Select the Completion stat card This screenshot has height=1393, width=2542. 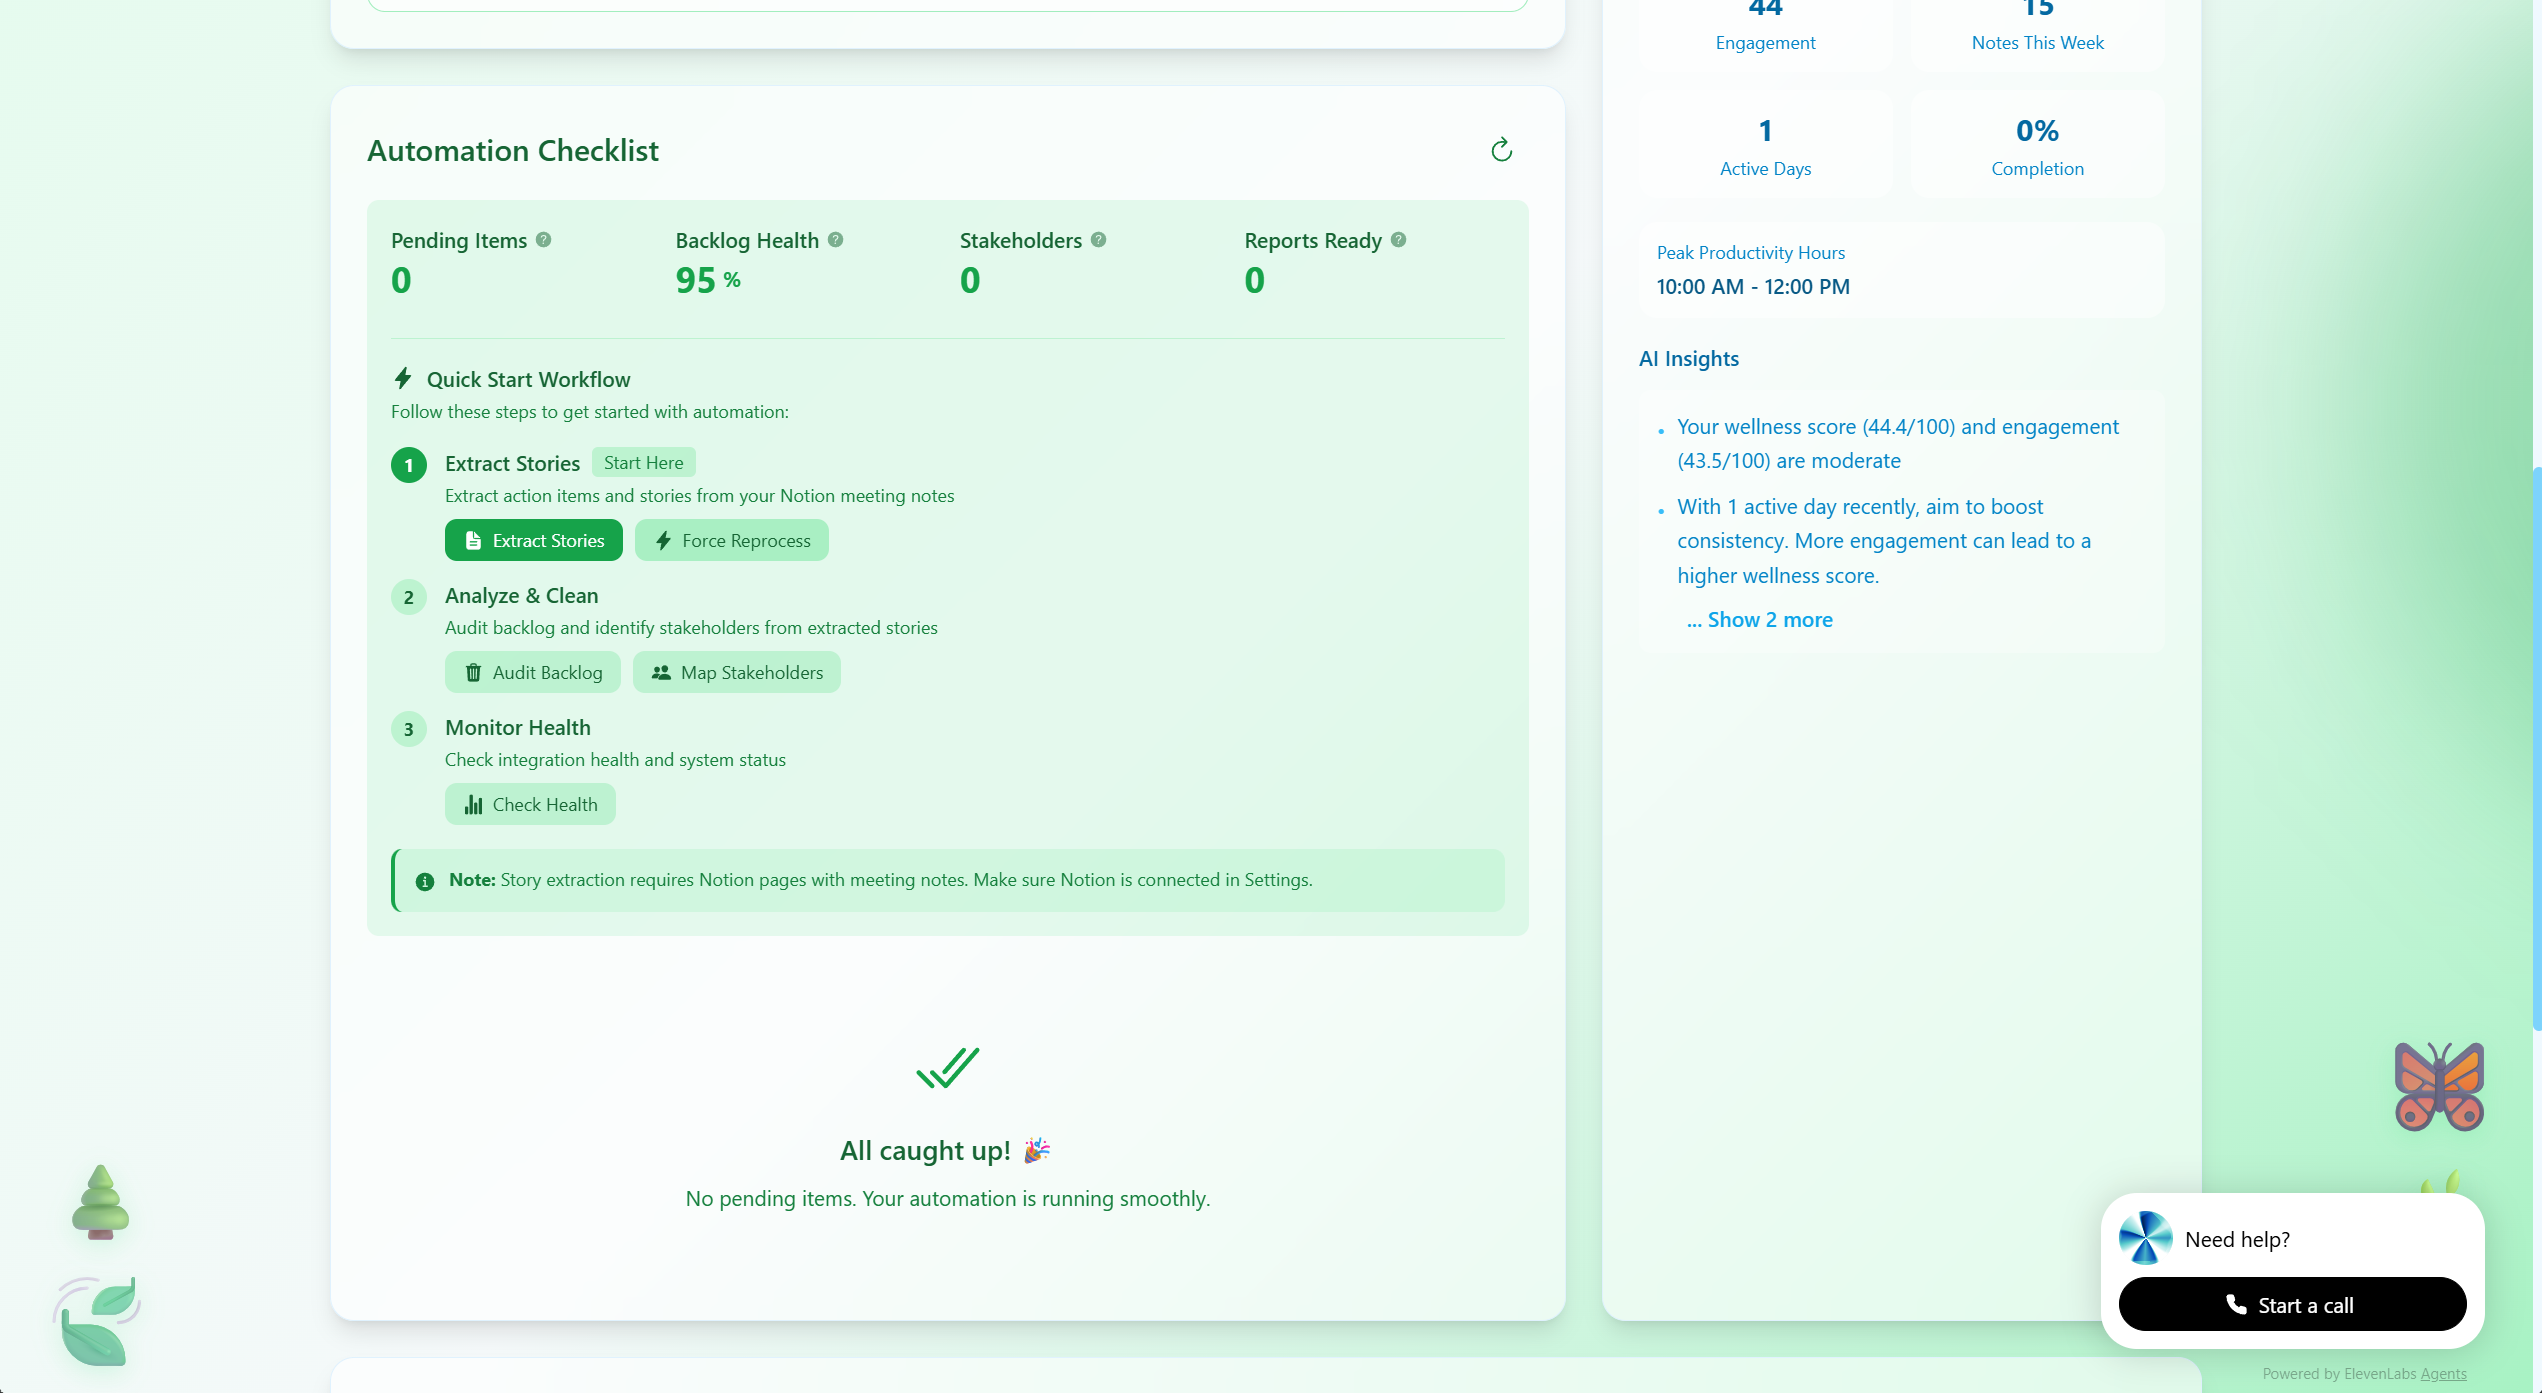pos(2037,146)
